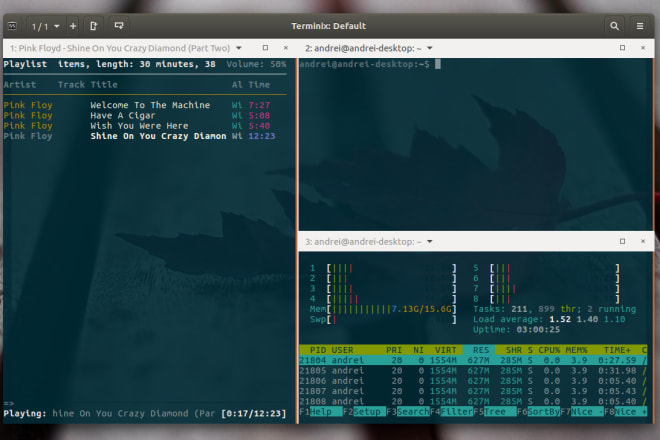This screenshot has width=660, height=440.
Task: Click the Artist column header in playlist
Action: pos(20,85)
